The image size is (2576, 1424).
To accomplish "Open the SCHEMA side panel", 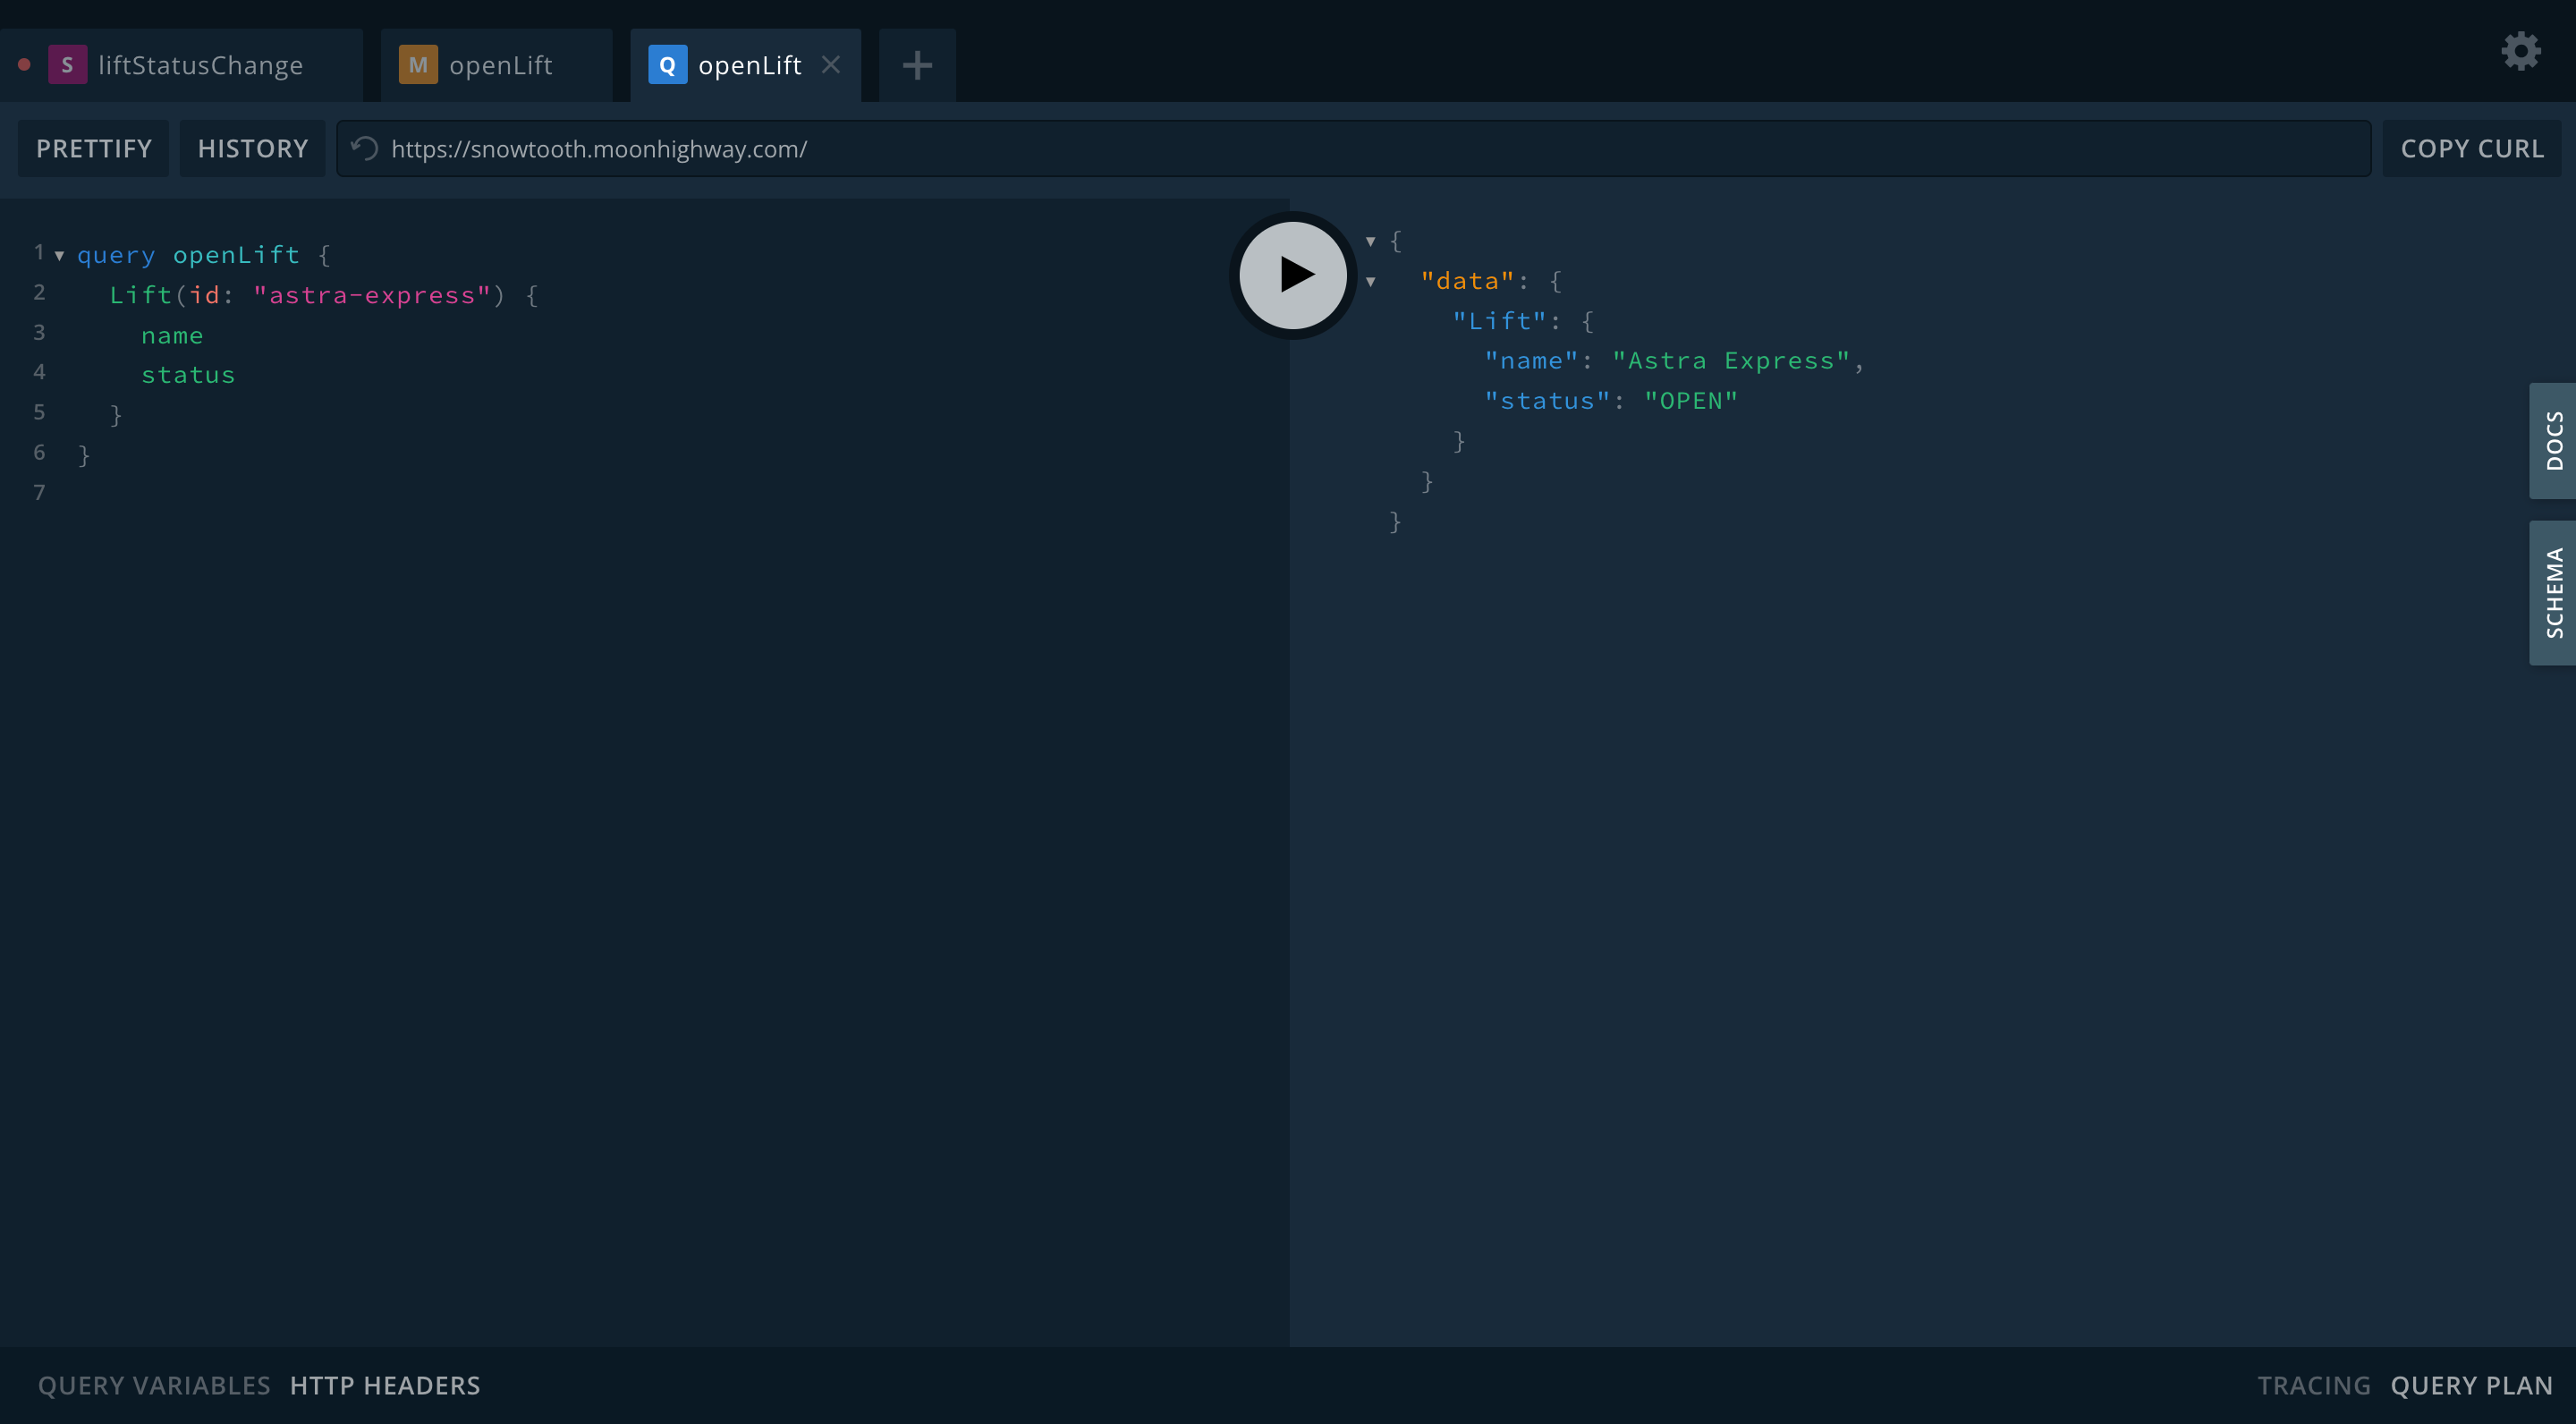I will (2553, 593).
